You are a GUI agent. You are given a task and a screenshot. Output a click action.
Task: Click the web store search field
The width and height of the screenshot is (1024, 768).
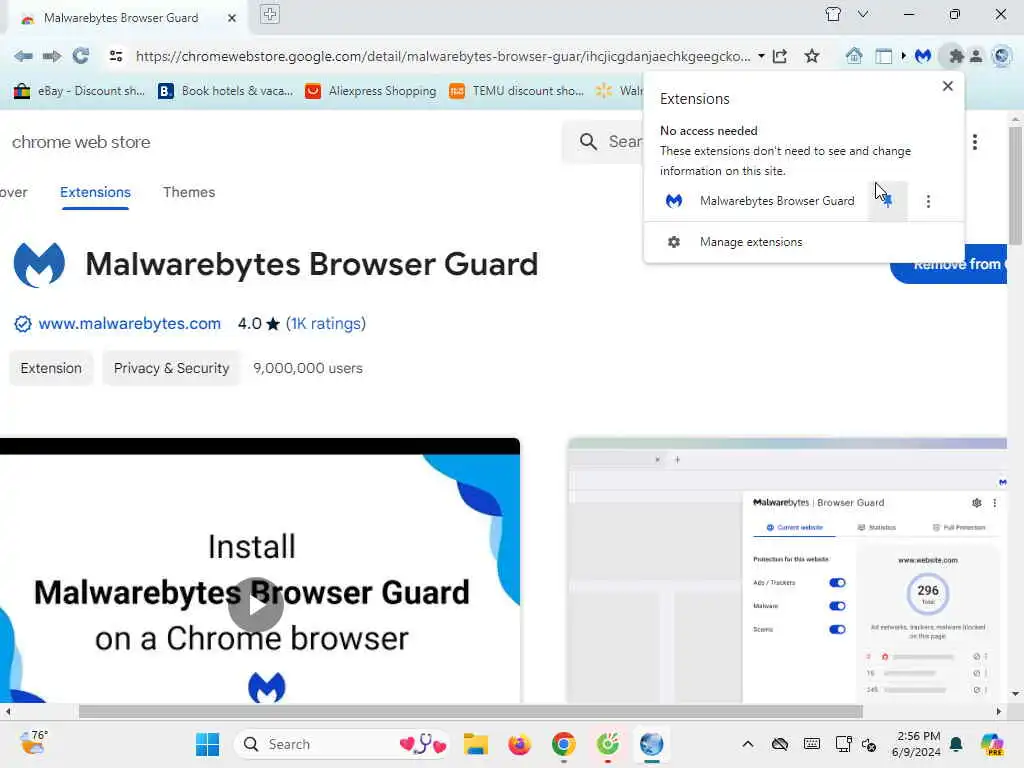(604, 142)
